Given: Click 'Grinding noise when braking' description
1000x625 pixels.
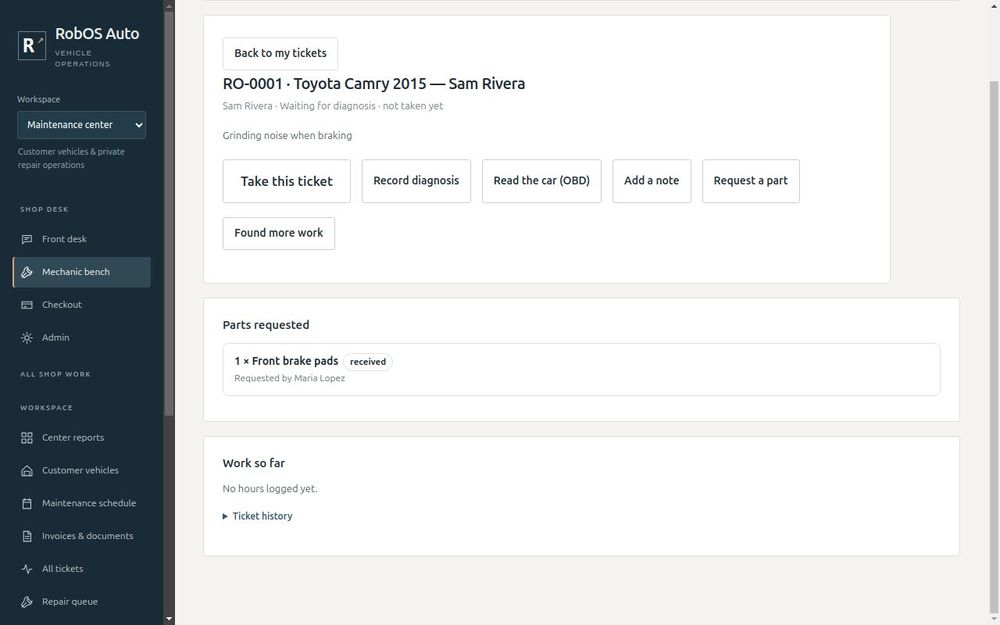Looking at the screenshot, I should coord(287,135).
